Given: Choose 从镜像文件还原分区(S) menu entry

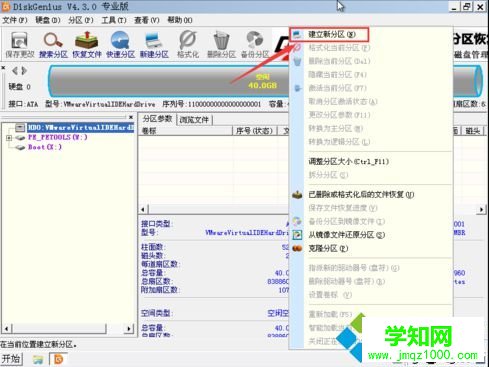Looking at the screenshot, I should [x=347, y=235].
